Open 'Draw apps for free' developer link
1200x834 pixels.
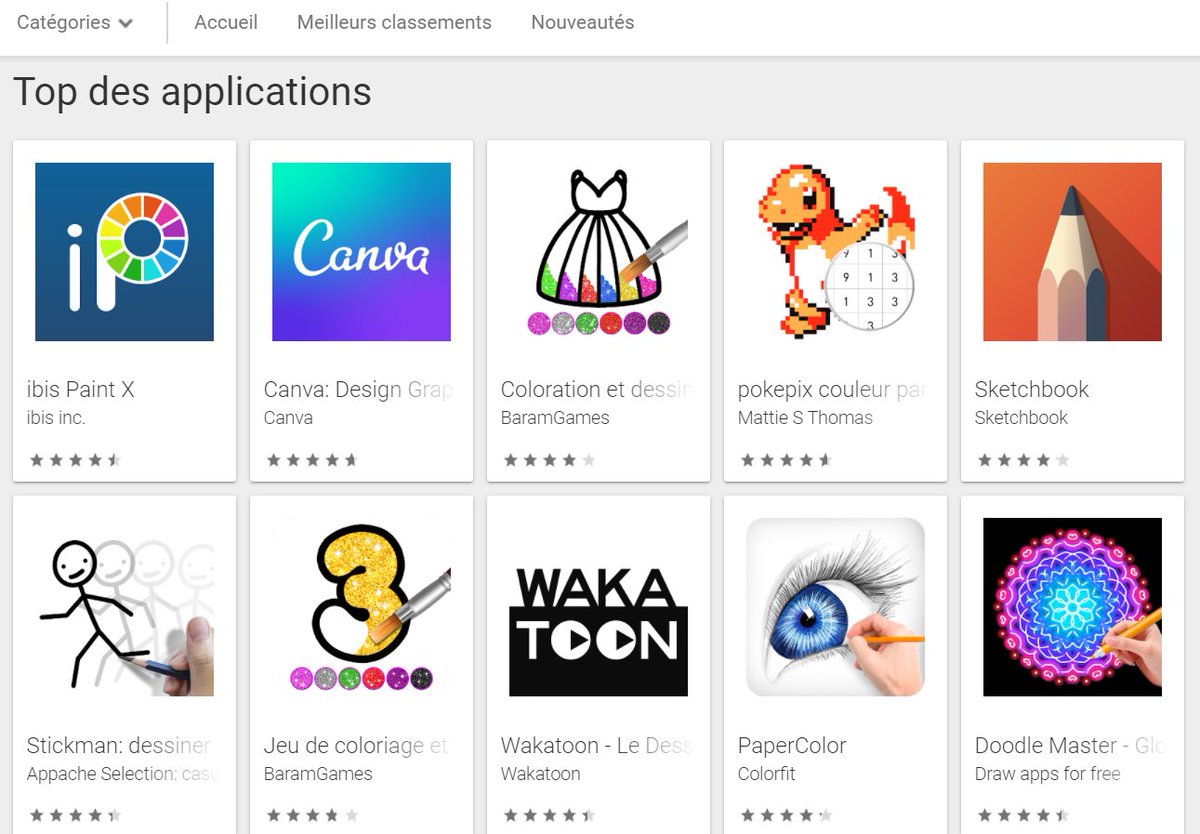coord(1047,774)
